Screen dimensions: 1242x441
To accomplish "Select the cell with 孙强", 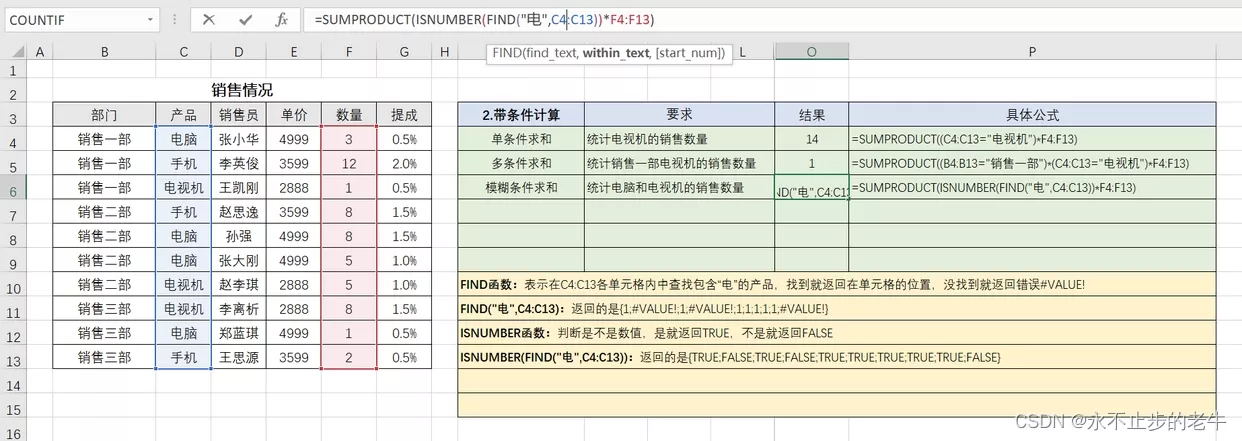I will 239,236.
